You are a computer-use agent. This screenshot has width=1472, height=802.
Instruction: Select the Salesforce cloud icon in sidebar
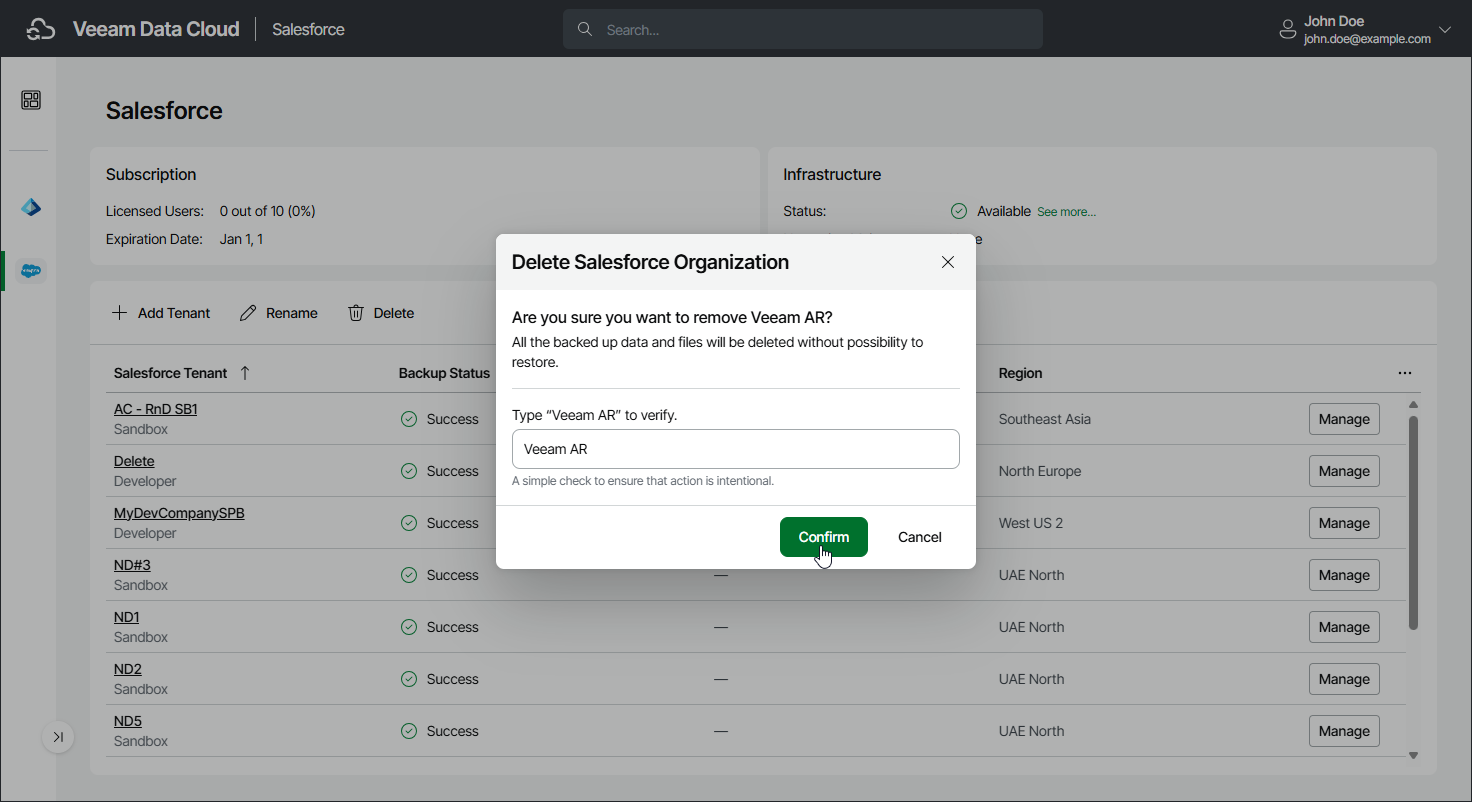click(31, 270)
